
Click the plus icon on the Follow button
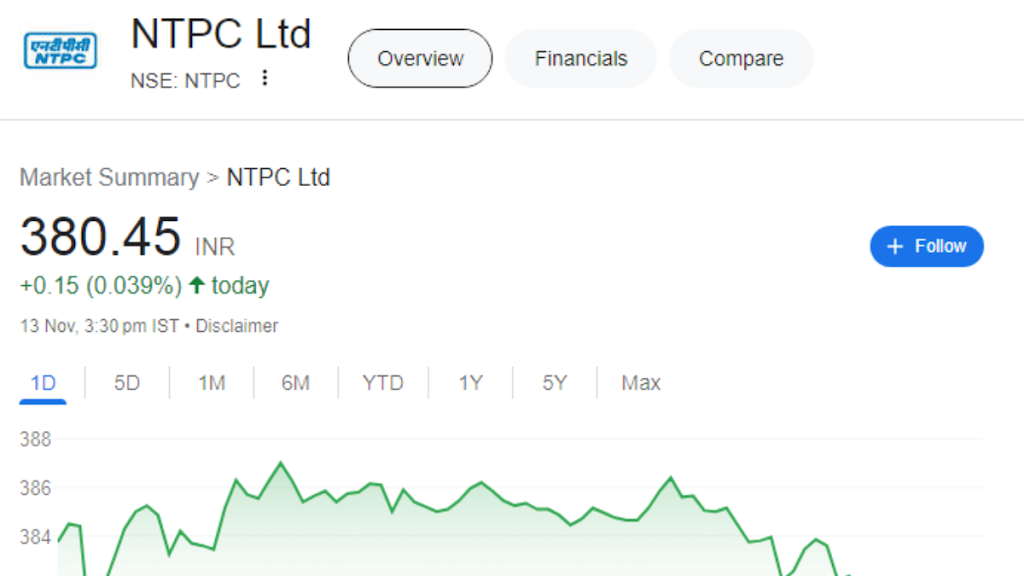click(x=895, y=246)
